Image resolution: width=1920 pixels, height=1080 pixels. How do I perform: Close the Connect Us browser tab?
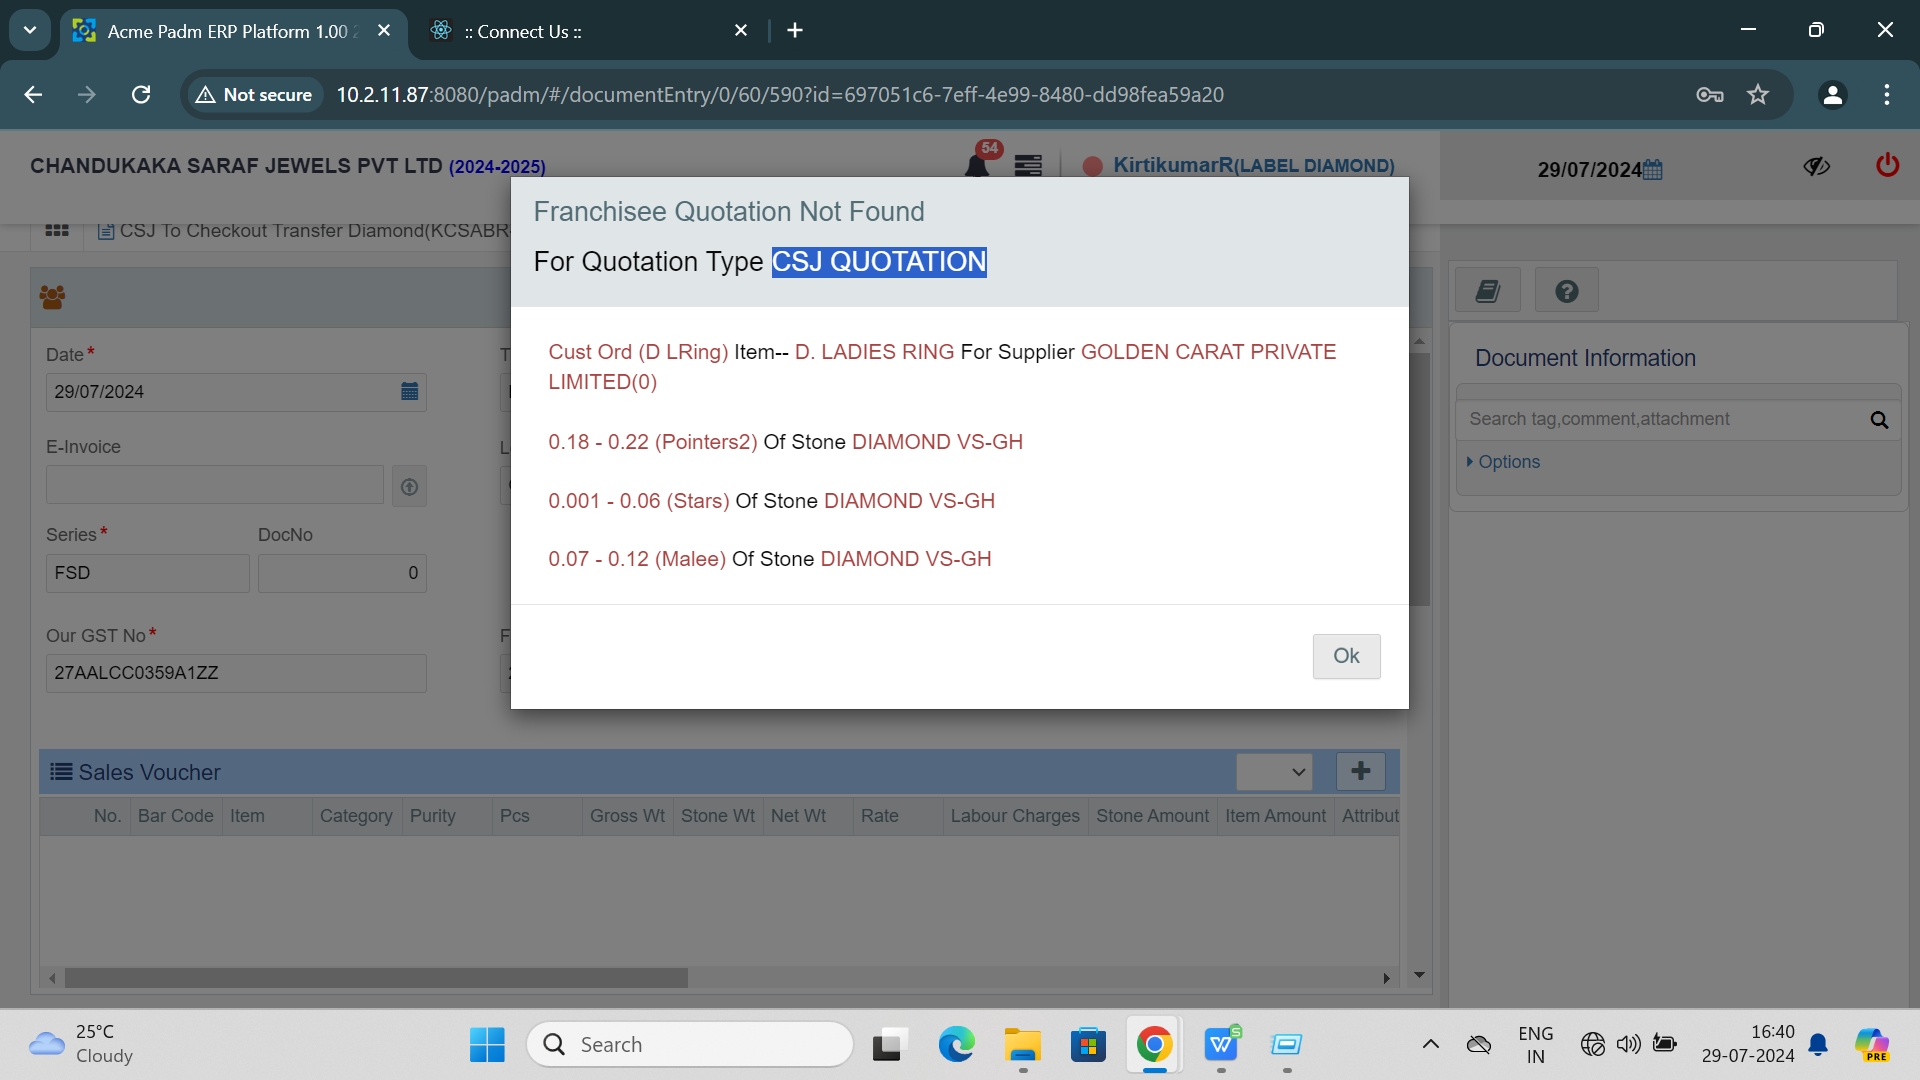(x=741, y=31)
